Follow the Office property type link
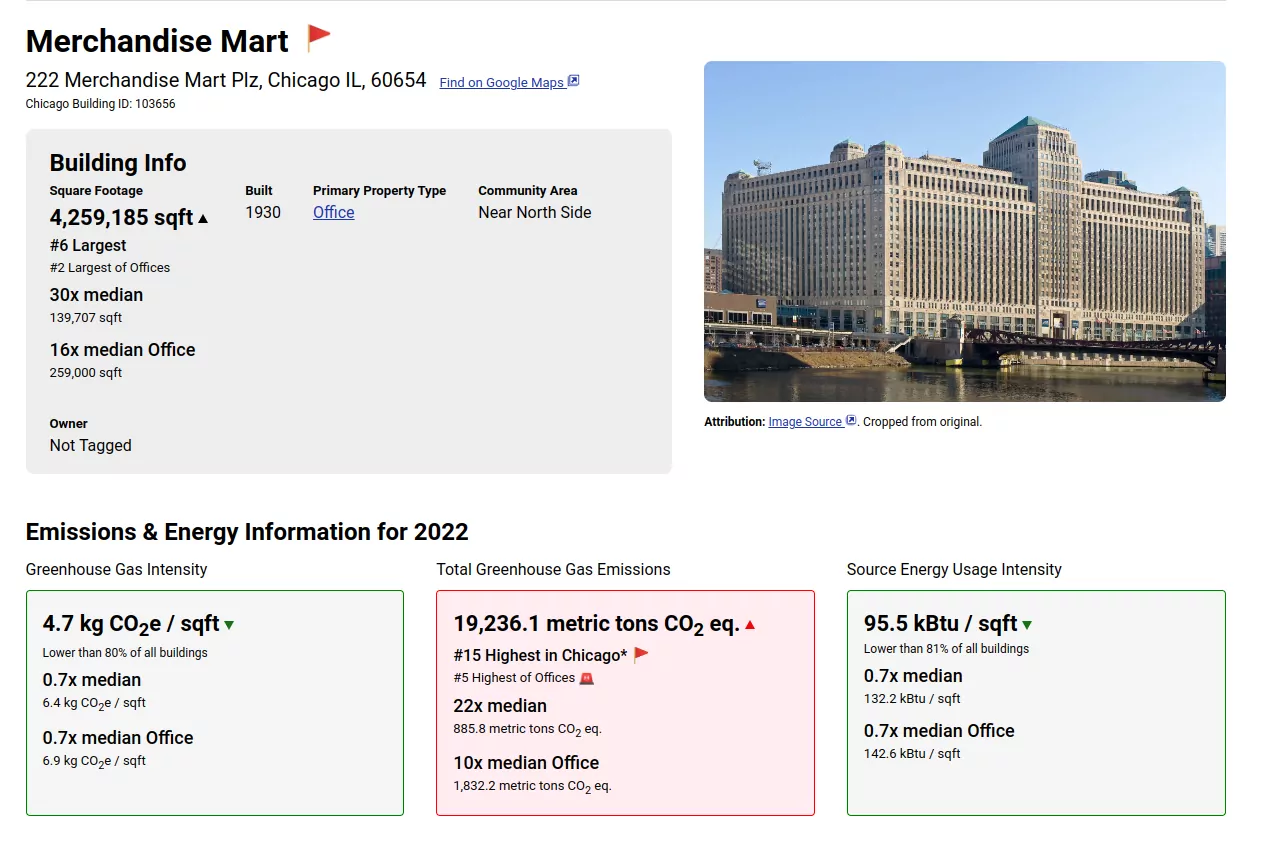The width and height of the screenshot is (1262, 842). tap(333, 212)
